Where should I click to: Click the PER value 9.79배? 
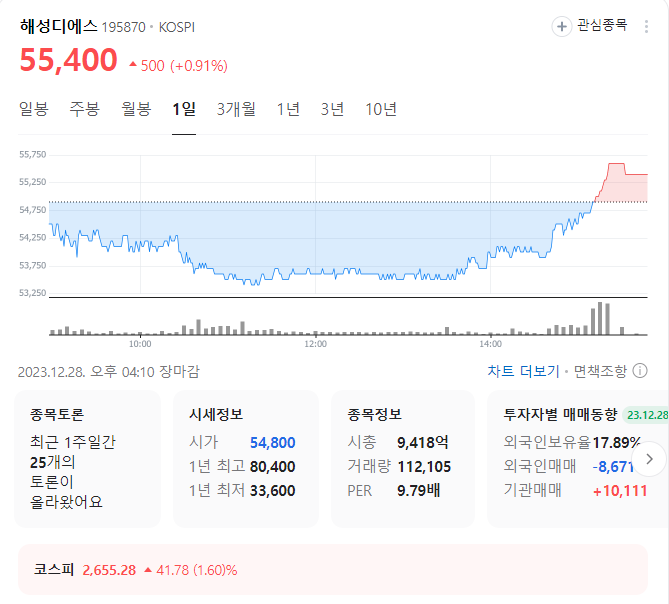pos(419,490)
